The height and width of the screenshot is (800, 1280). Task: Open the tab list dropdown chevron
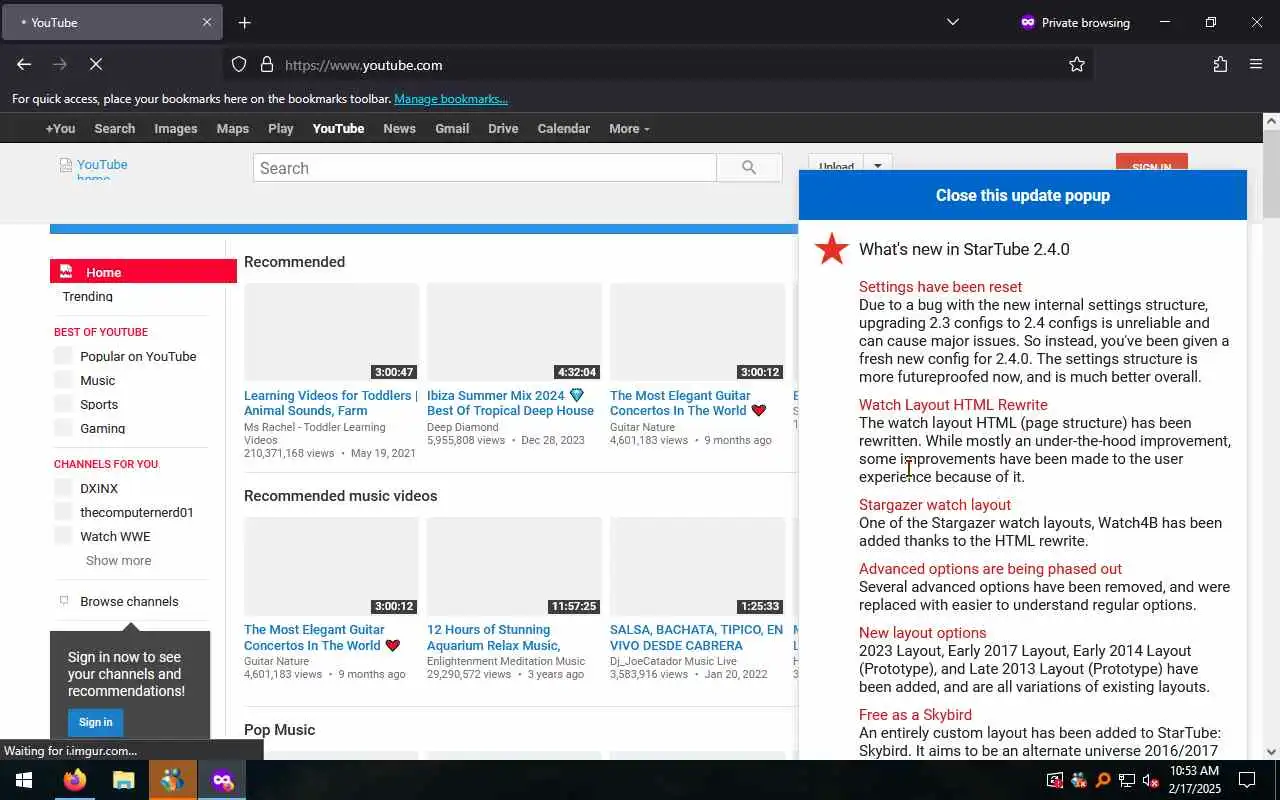[952, 22]
